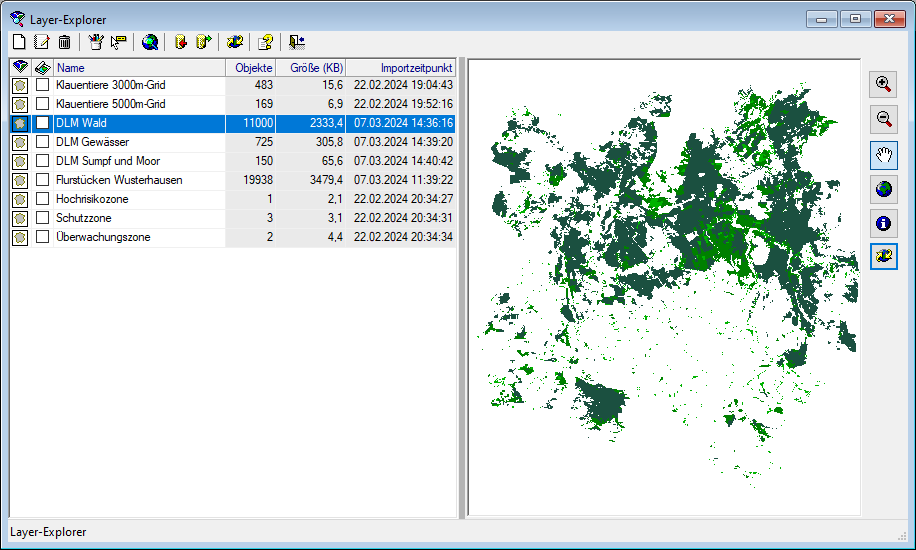Select the Hochrisikozone layer name
Image resolution: width=916 pixels, height=550 pixels.
[92, 199]
